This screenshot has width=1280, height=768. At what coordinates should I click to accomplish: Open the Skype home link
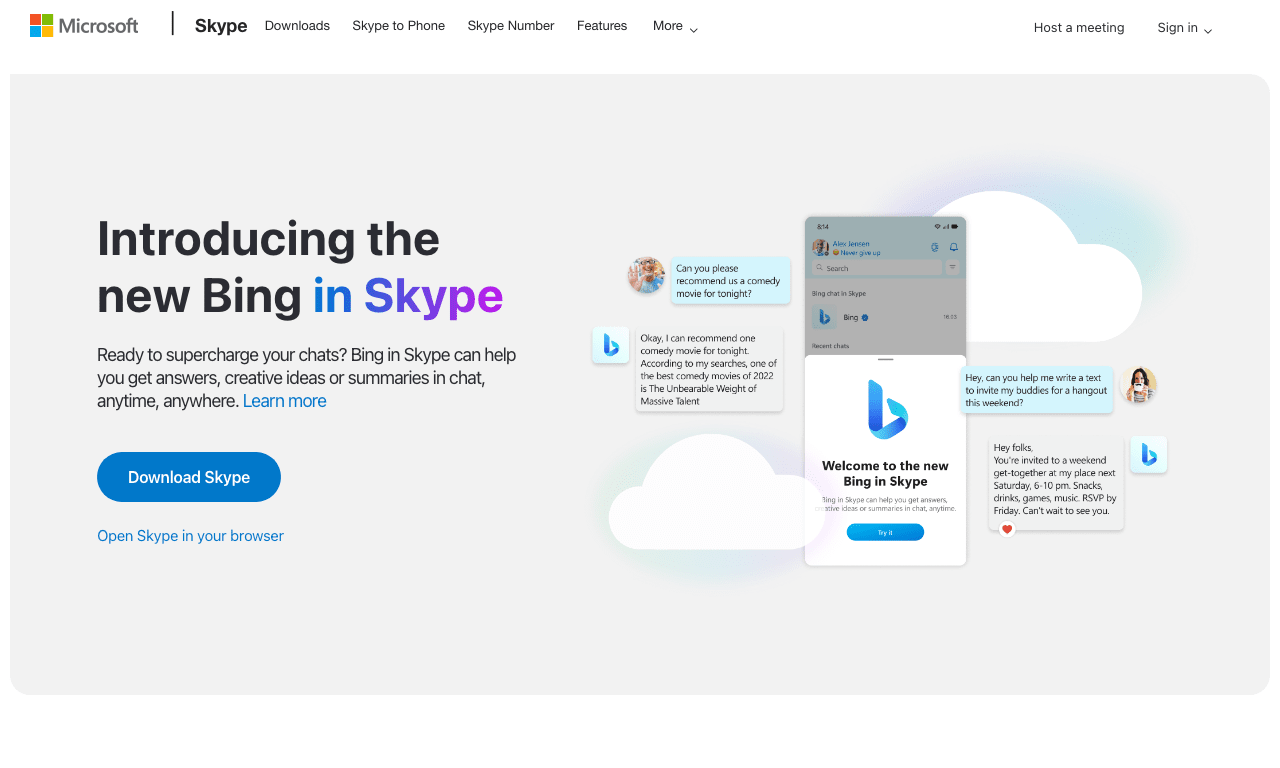[x=221, y=26]
